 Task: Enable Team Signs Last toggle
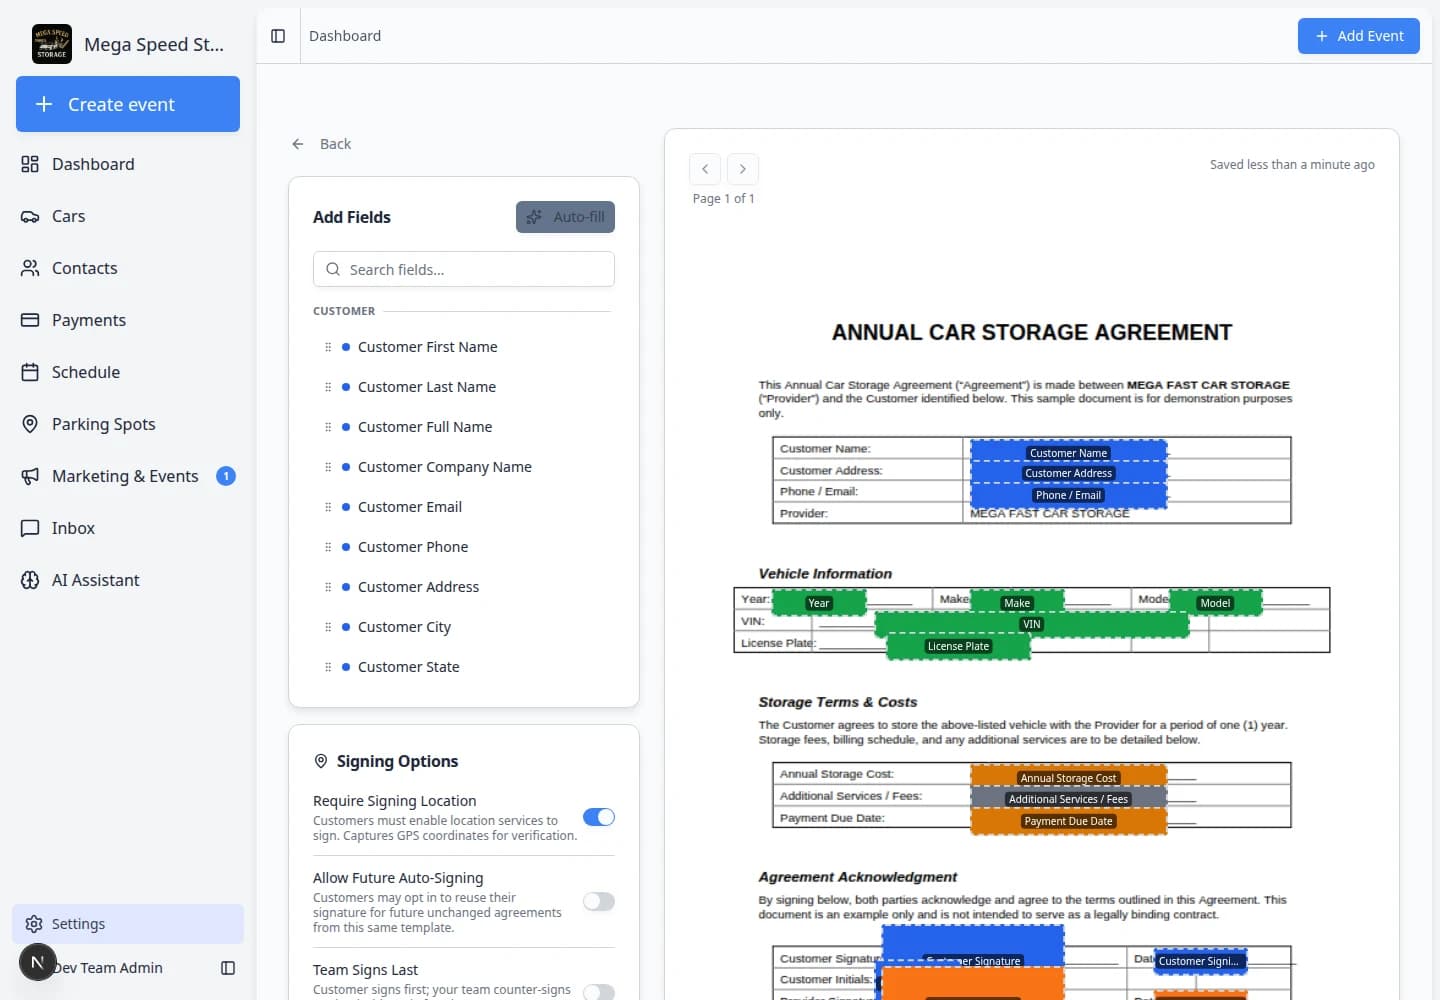coord(599,992)
